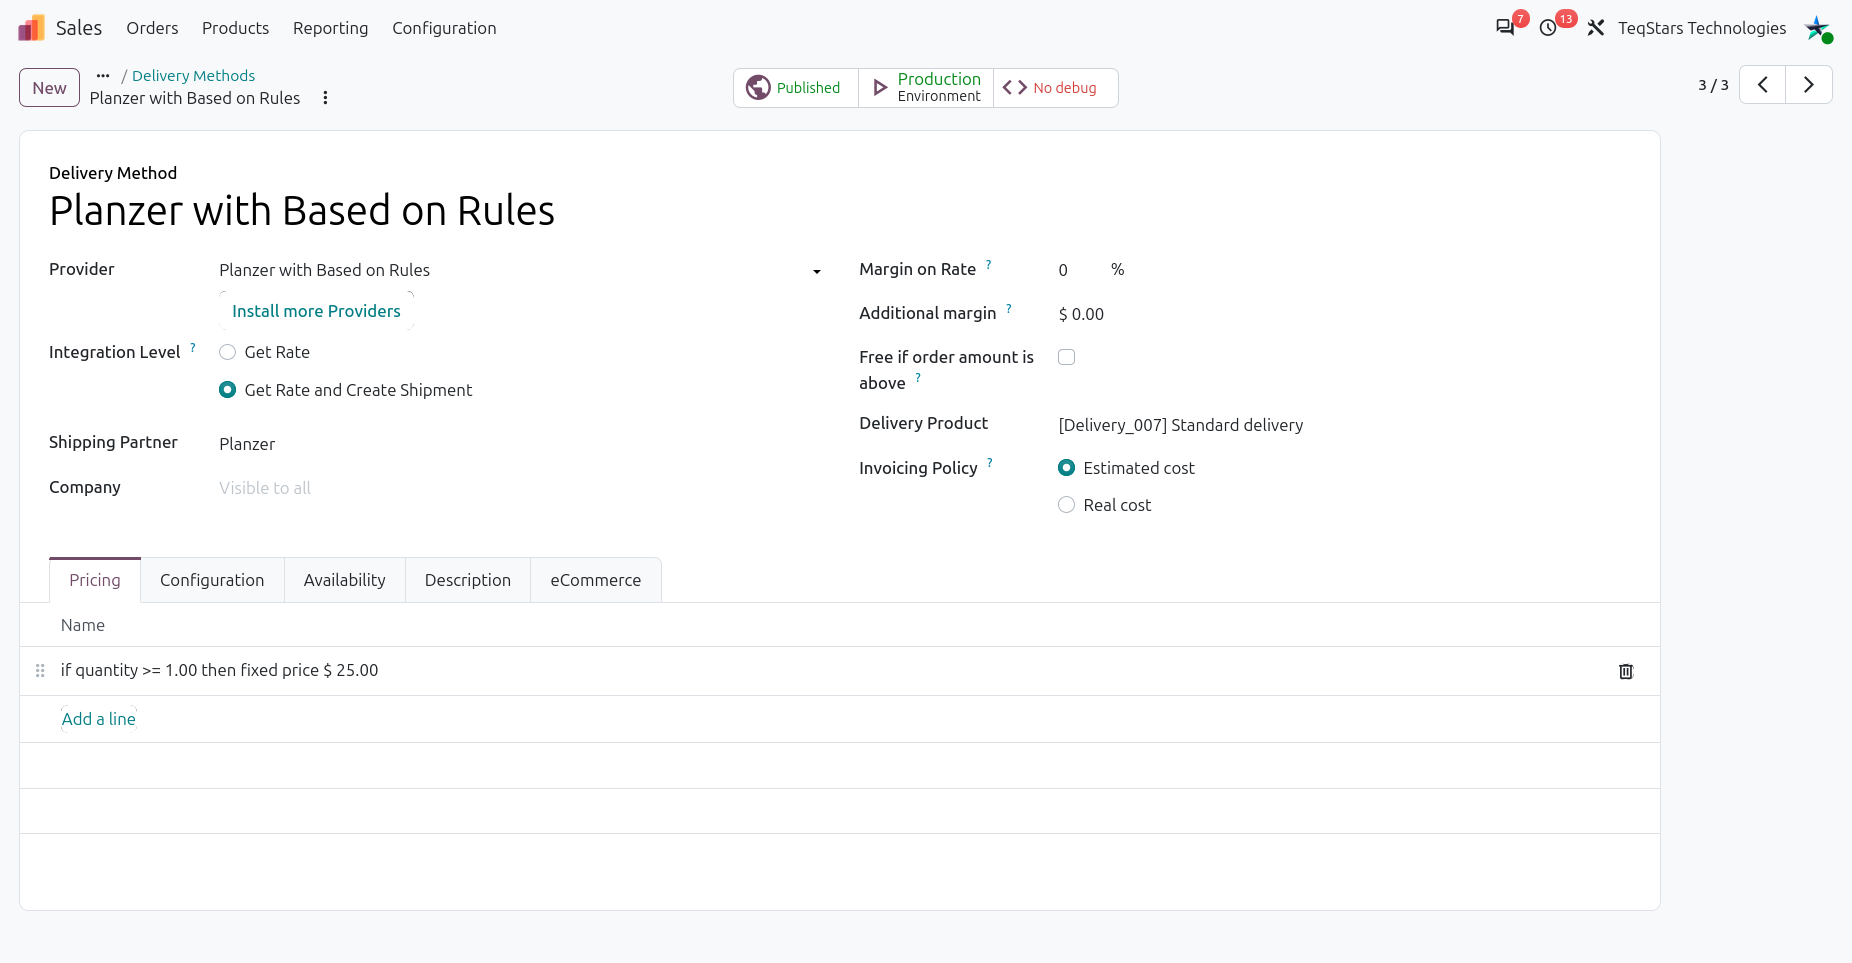Show Invoicing Policy help question mark
The width and height of the screenshot is (1852, 963).
990,463
